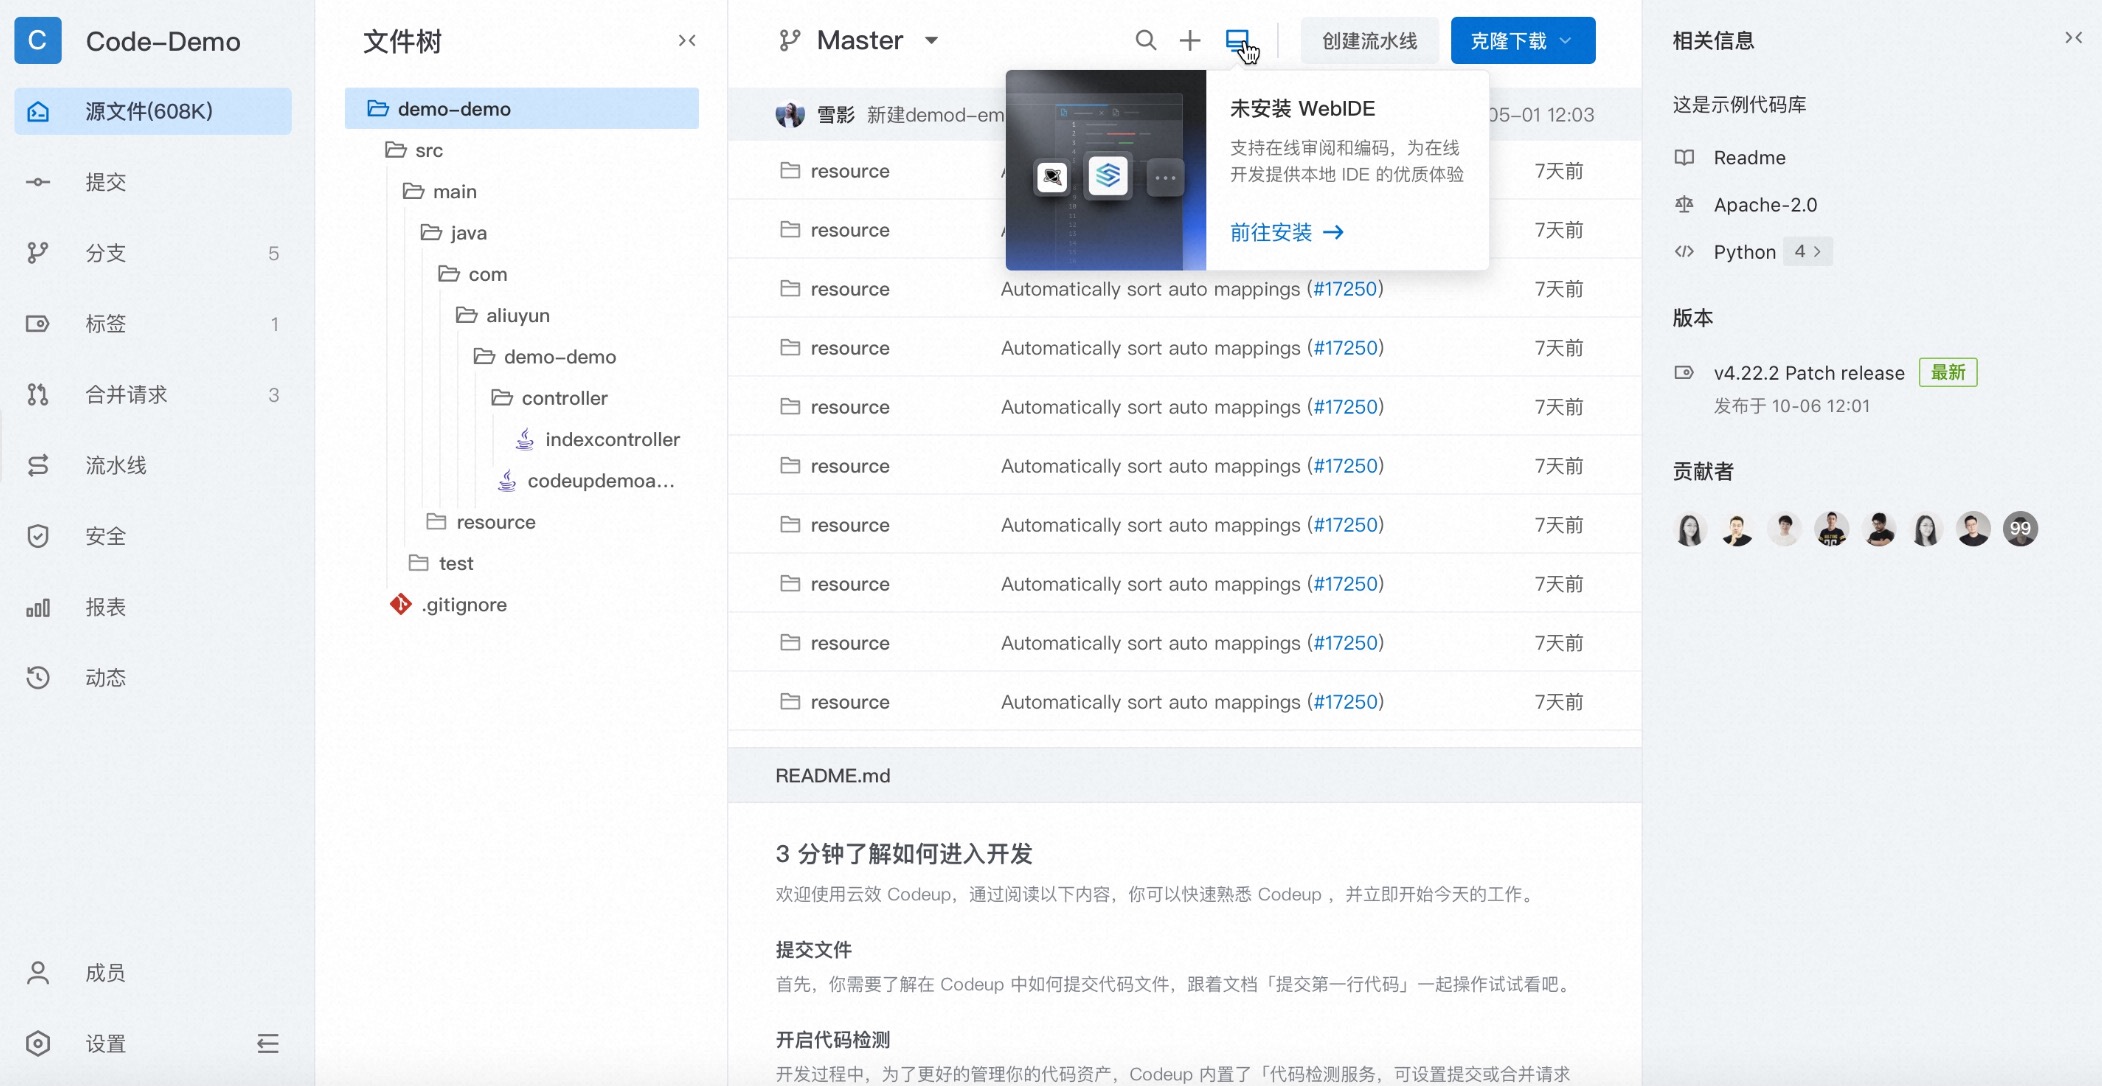
Task: Click the Code-Demo project logo icon
Action: pos(38,40)
